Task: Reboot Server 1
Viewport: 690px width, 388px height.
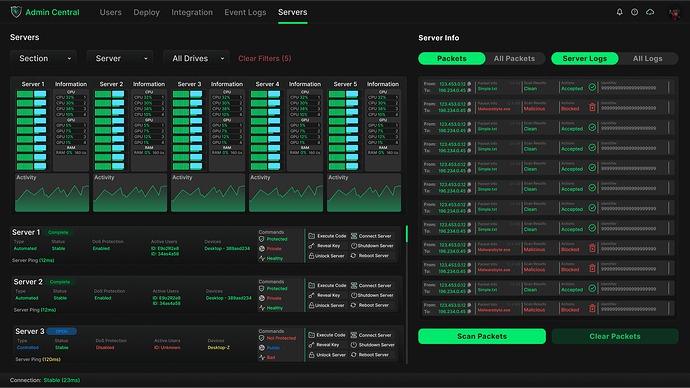Action: click(x=370, y=256)
